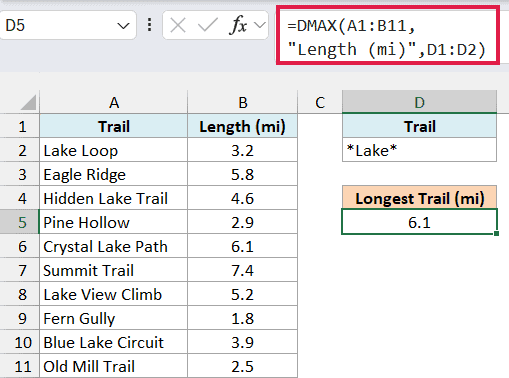Screen dimensions: 509x378
Task: Click the Longest Trail (mi) header cell
Action: 419,198
